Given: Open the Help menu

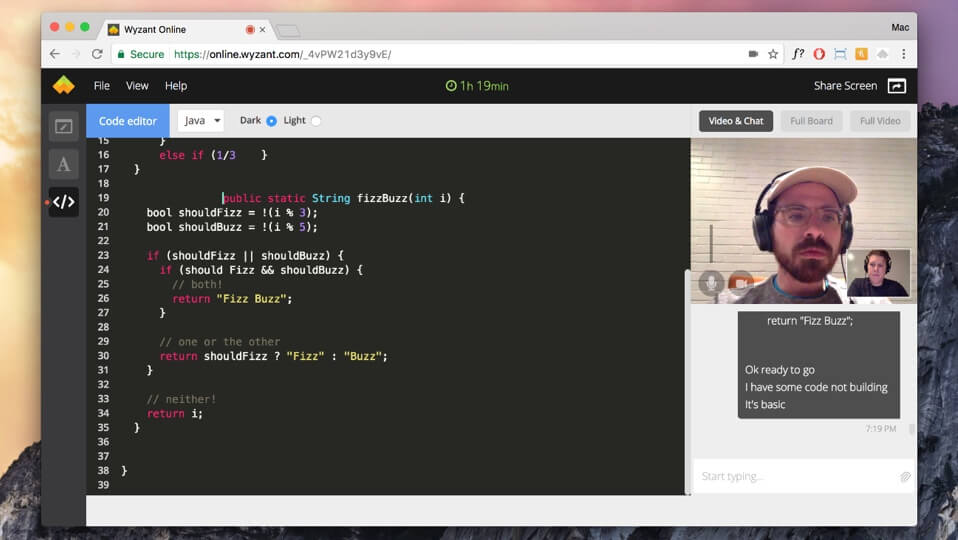Looking at the screenshot, I should pos(176,86).
